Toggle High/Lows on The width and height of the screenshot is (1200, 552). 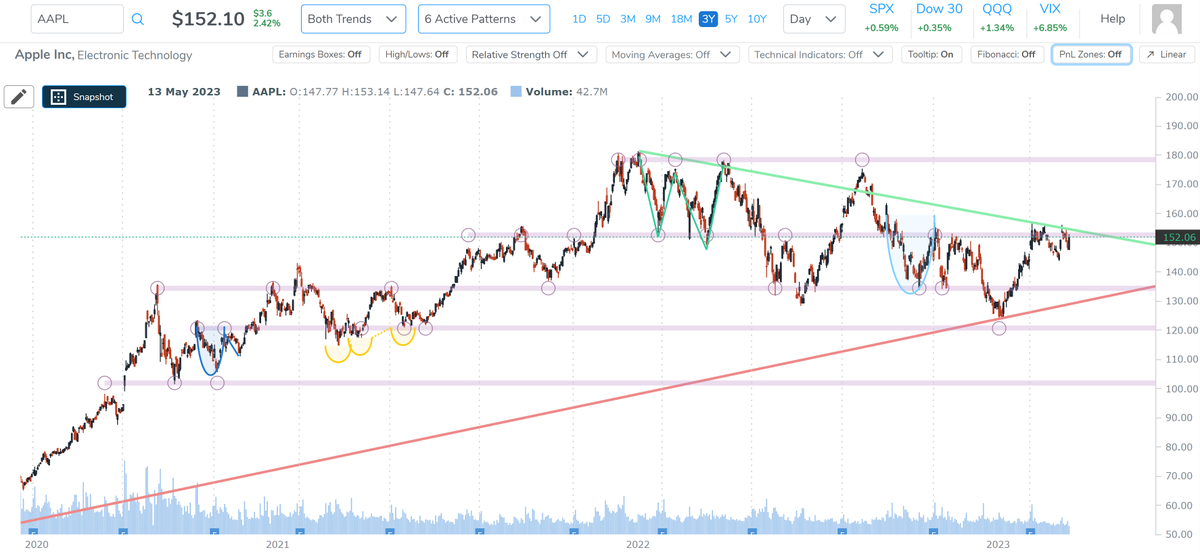click(x=417, y=55)
